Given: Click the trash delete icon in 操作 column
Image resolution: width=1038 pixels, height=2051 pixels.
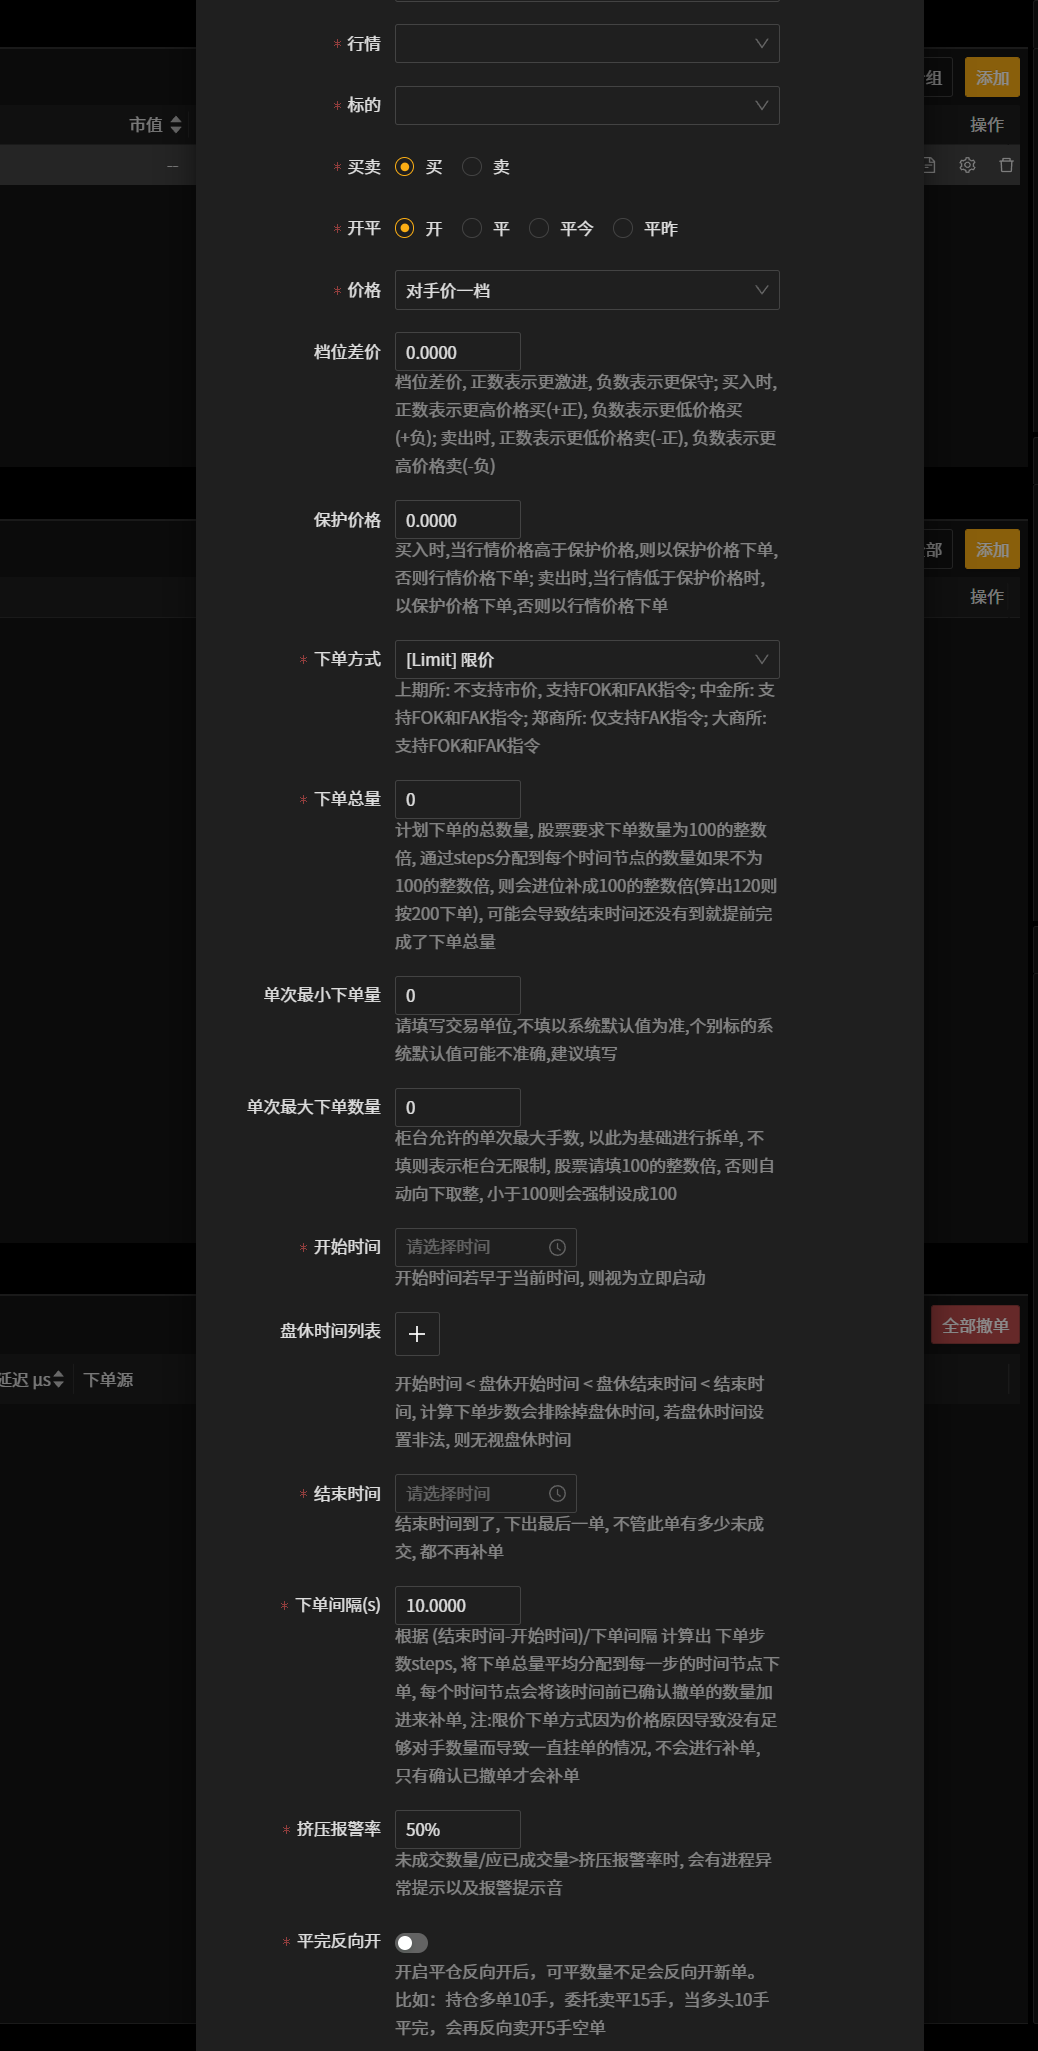Looking at the screenshot, I should 1006,165.
